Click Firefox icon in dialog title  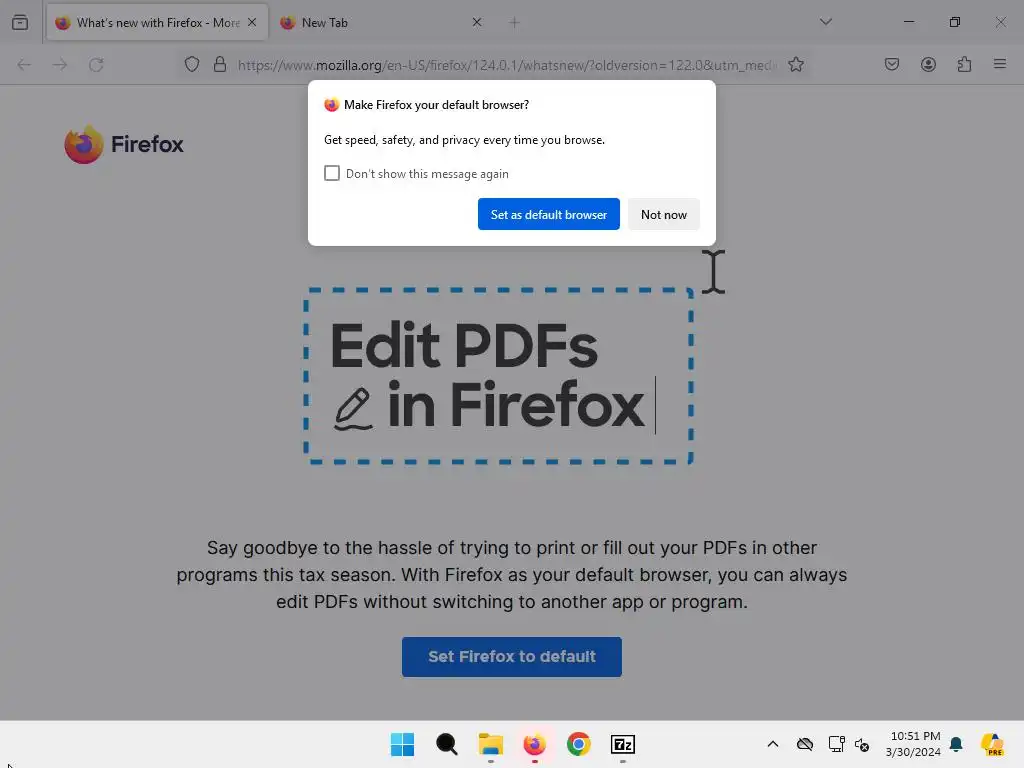click(332, 104)
